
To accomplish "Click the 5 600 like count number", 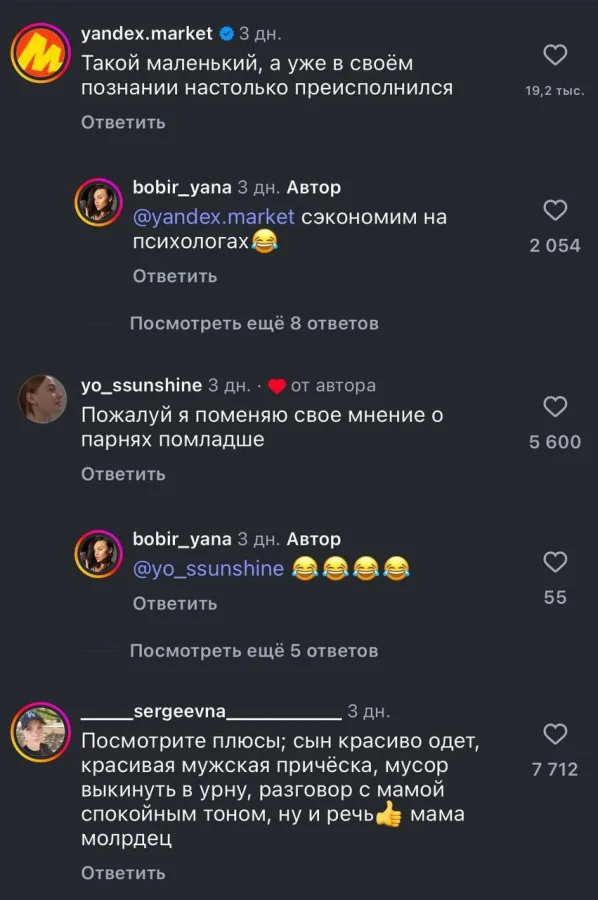I will point(554,441).
